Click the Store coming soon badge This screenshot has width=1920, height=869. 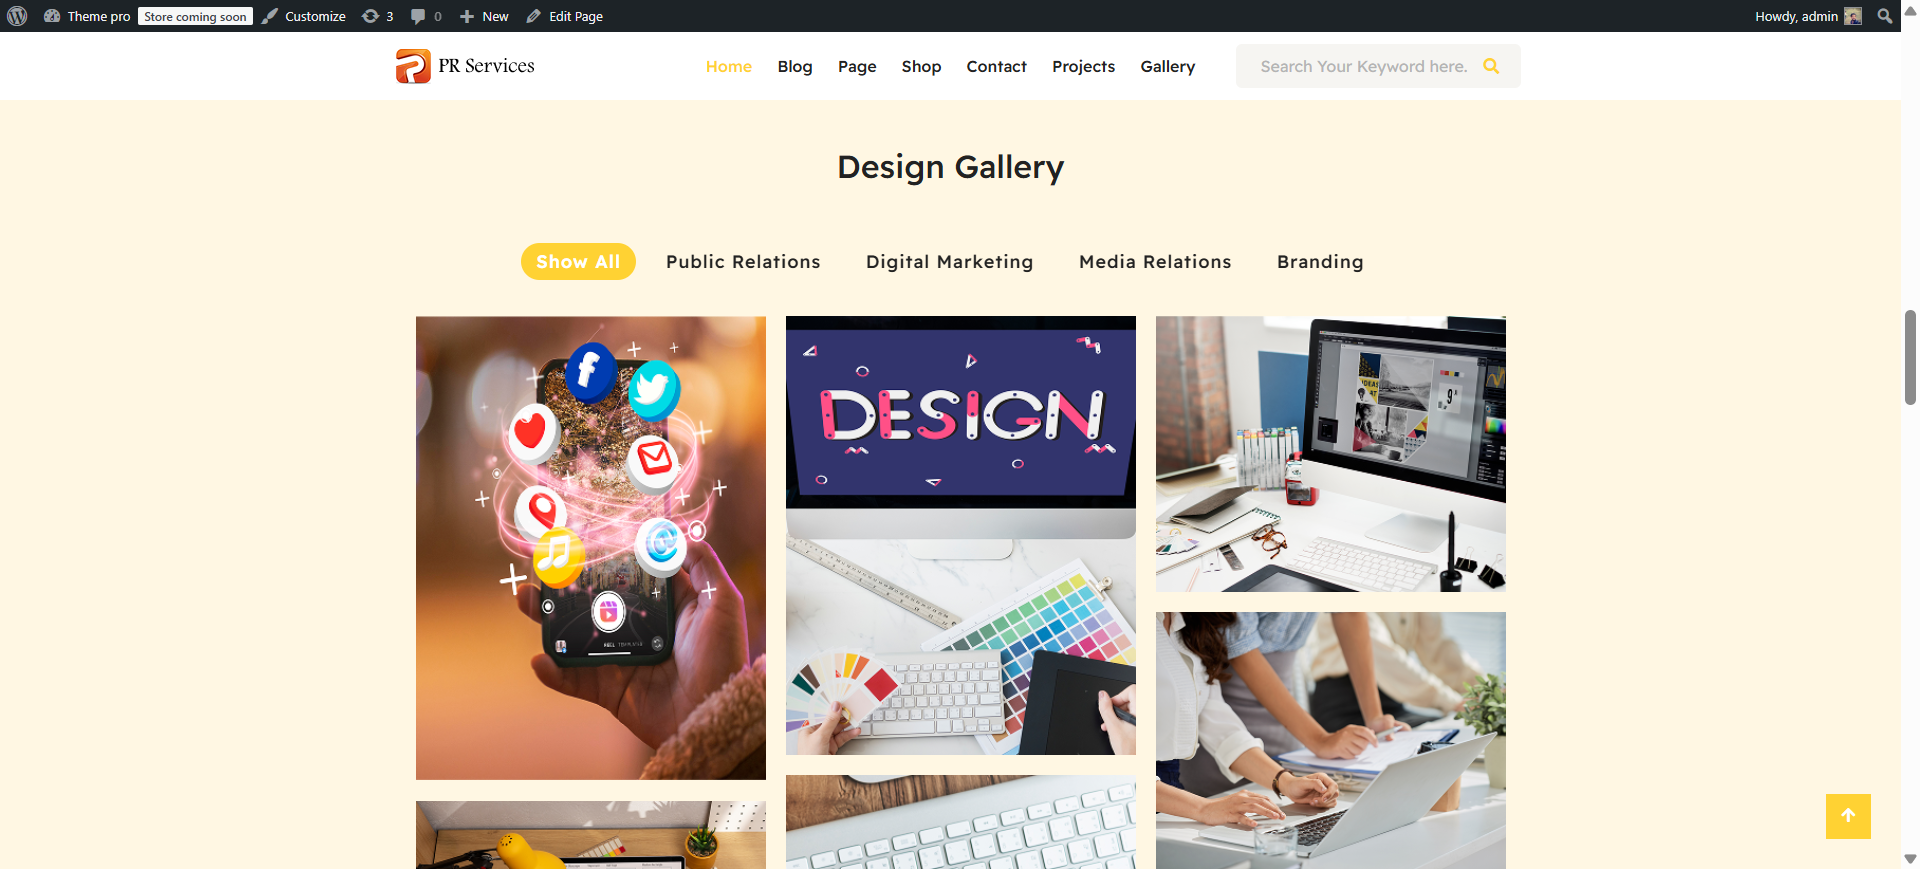(195, 16)
